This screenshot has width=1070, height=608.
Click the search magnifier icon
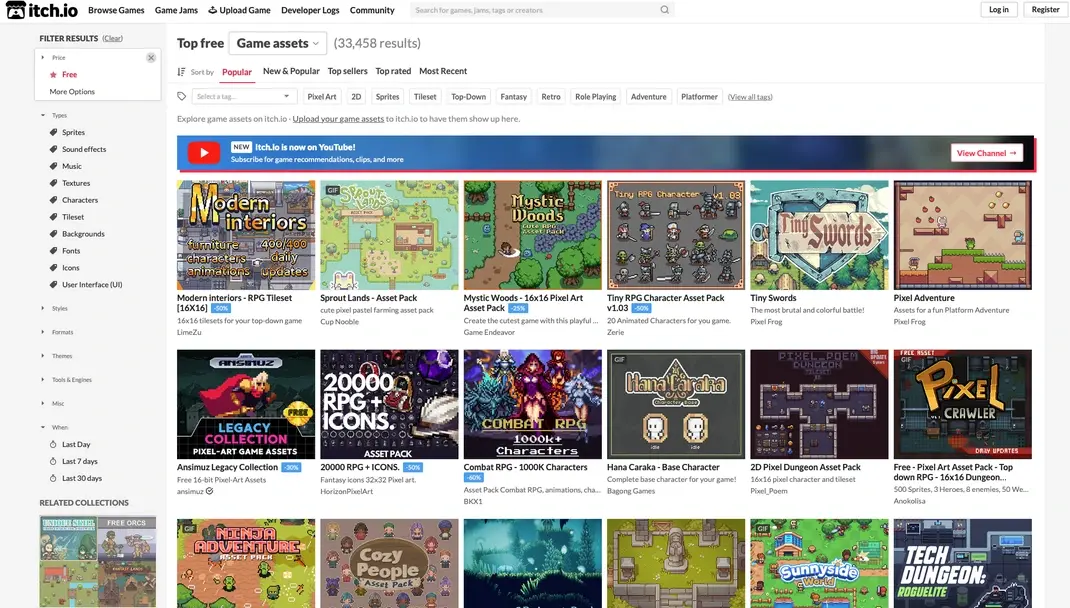coord(665,9)
